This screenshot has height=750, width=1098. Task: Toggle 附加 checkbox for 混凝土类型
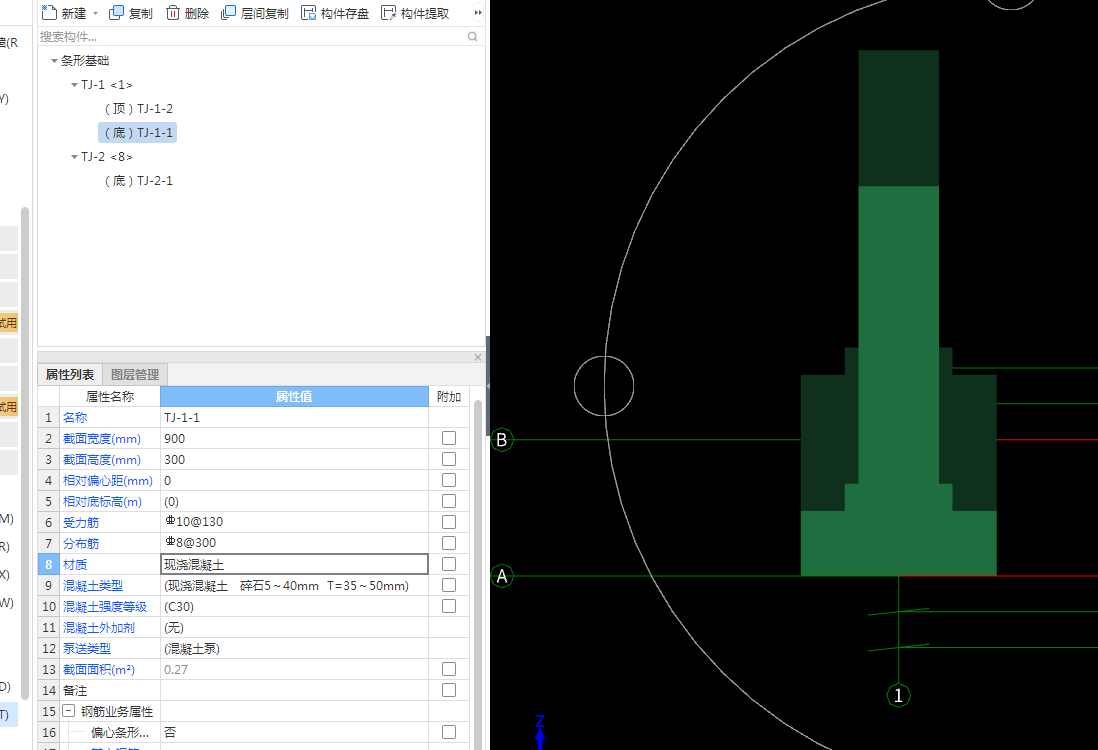[449, 585]
